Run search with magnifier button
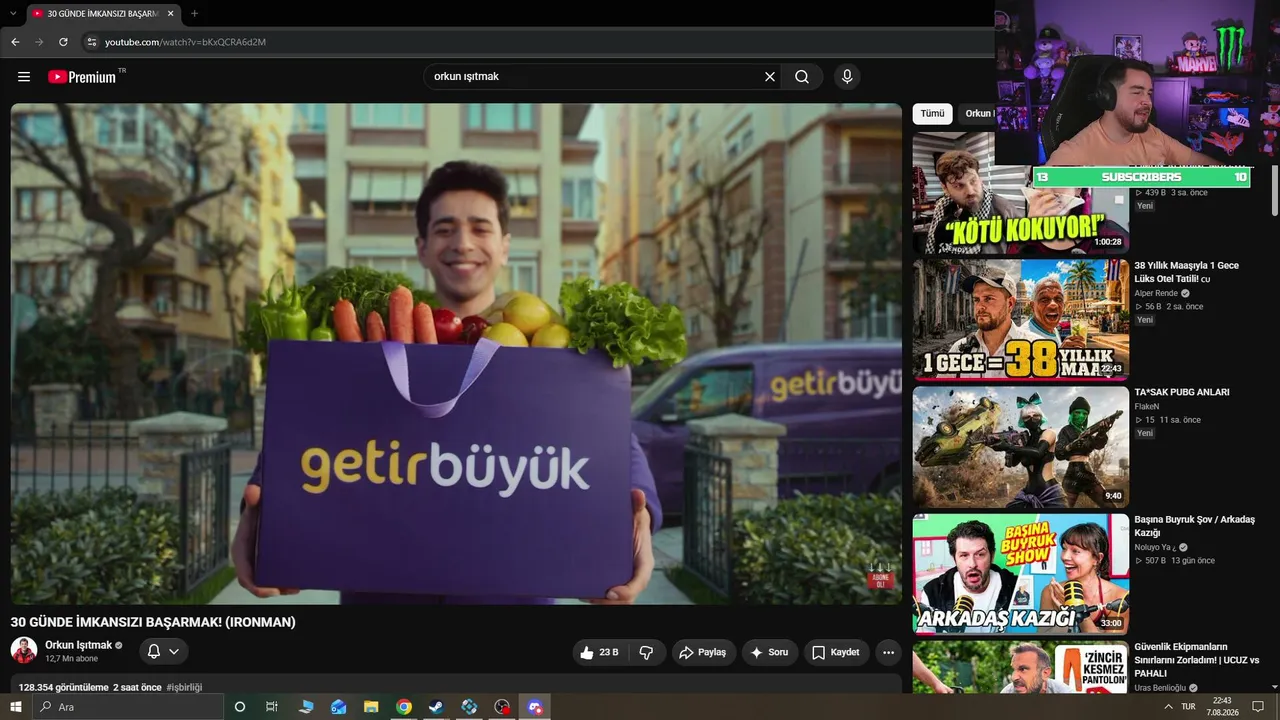Image resolution: width=1280 pixels, height=720 pixels. click(802, 77)
